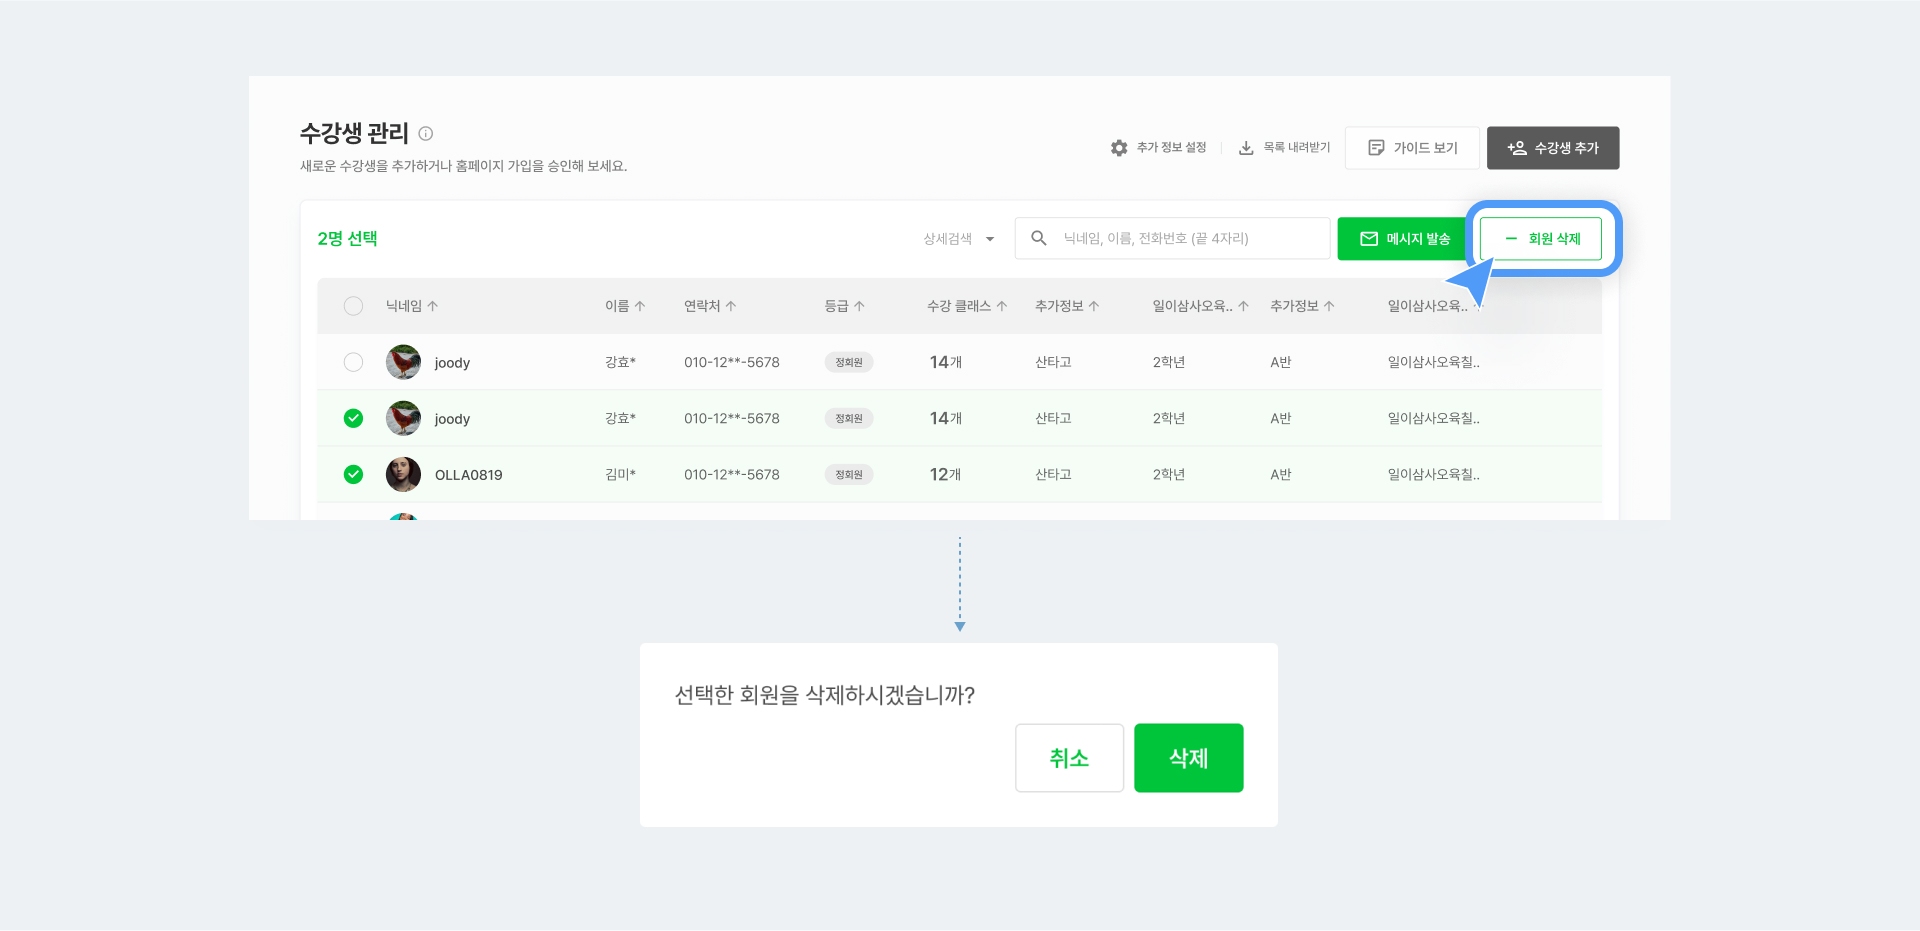Click the search magnifier icon
The image size is (1920, 931).
click(1039, 238)
